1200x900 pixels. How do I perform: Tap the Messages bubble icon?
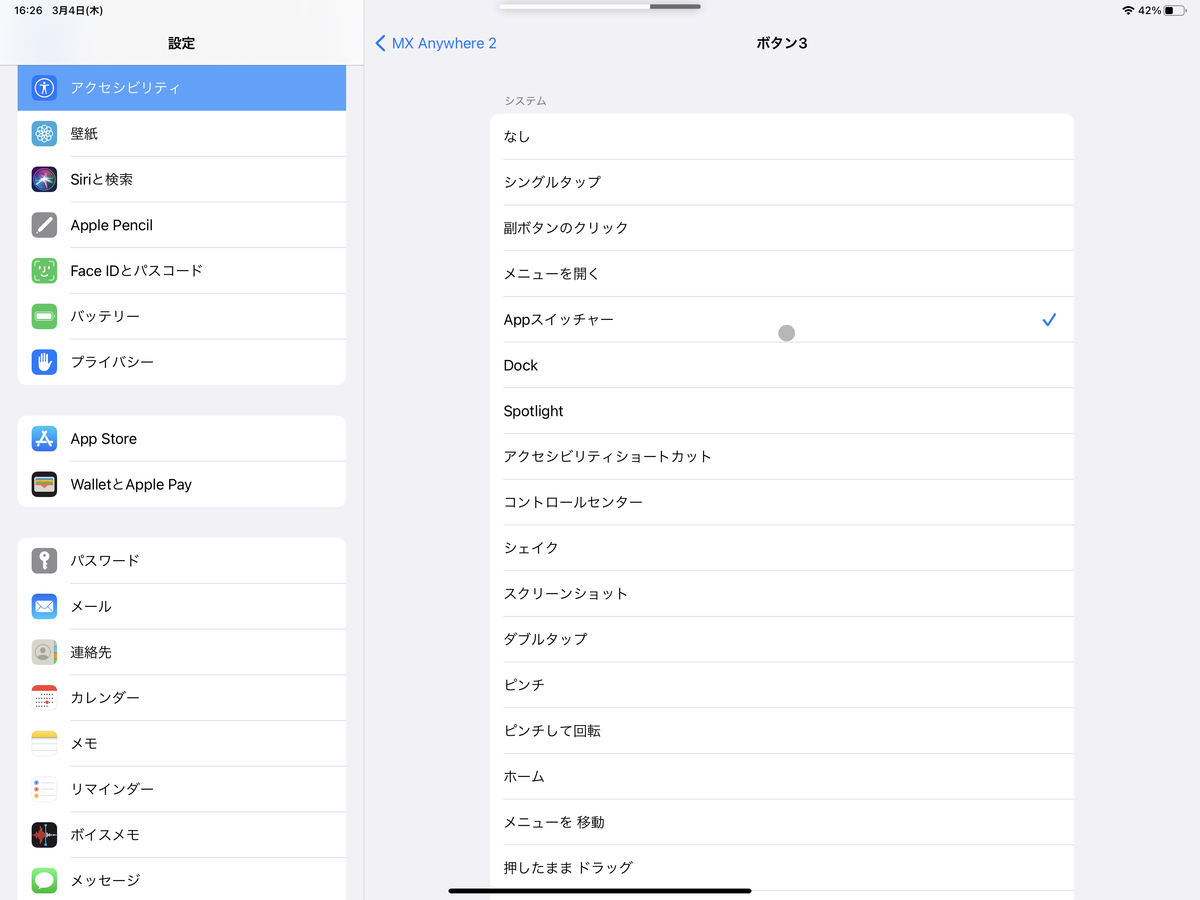pos(44,881)
